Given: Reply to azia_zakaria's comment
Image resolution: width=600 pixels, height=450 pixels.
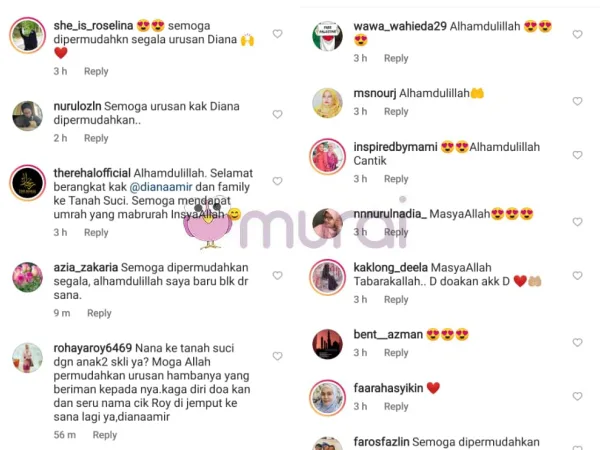Looking at the screenshot, I should click(99, 313).
